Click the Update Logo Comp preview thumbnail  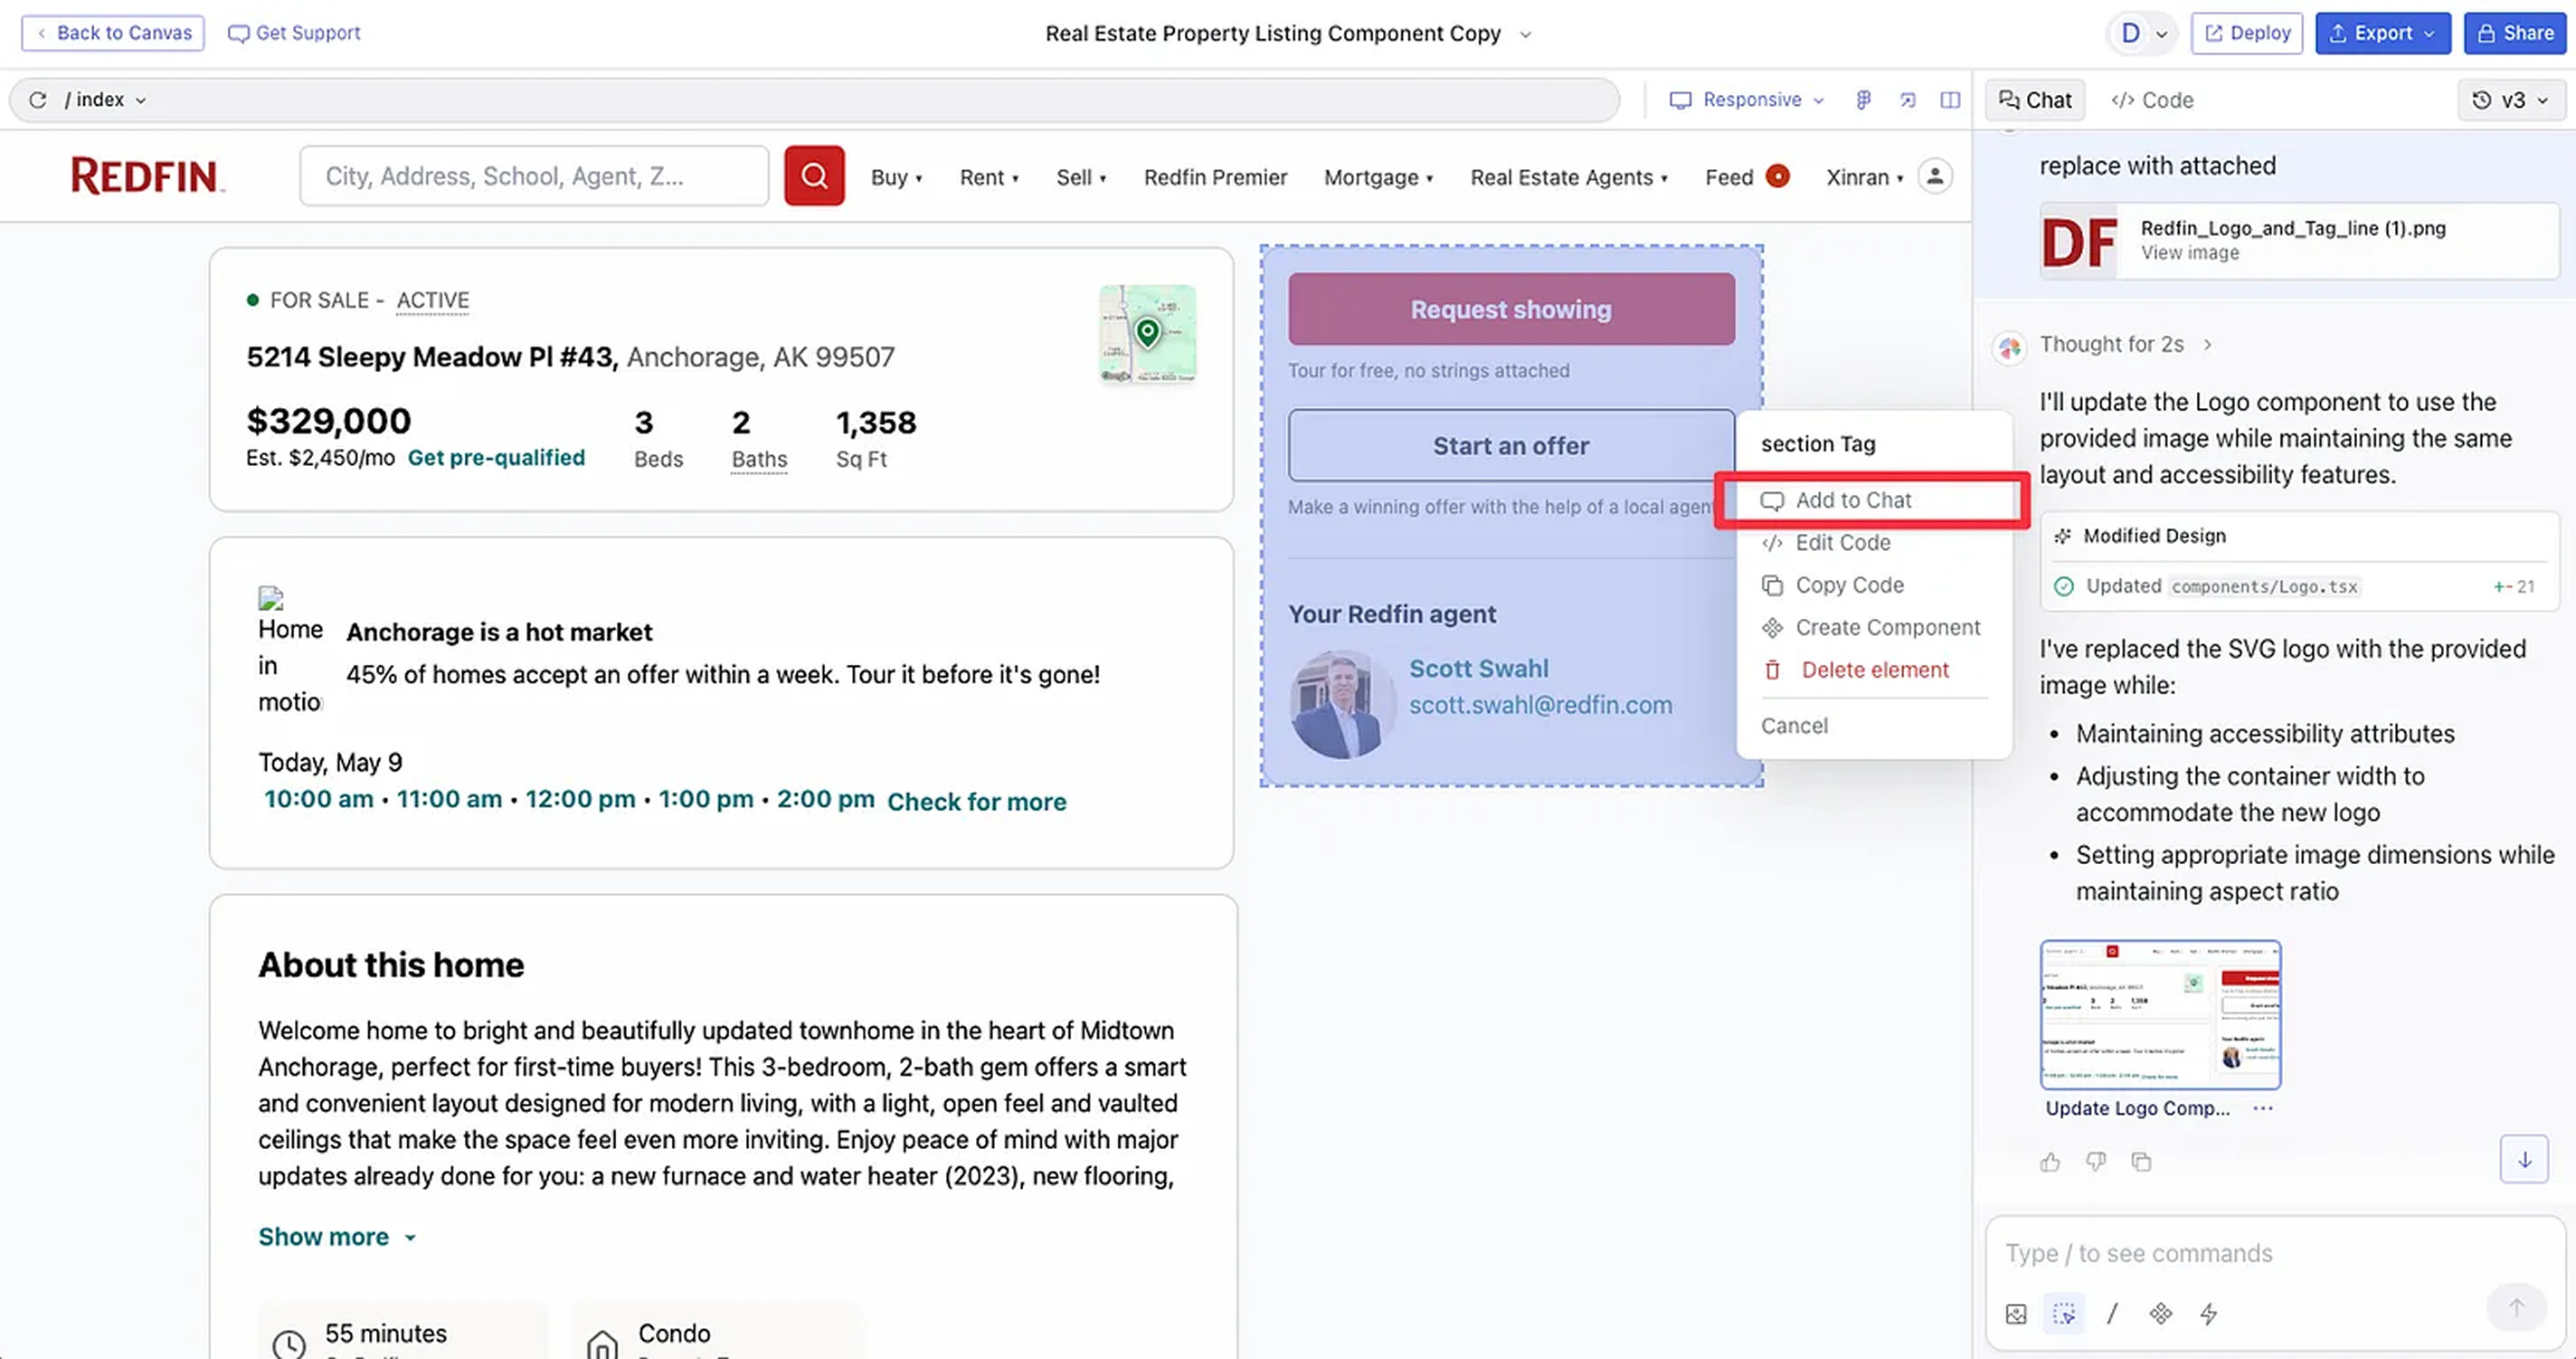[2160, 1014]
